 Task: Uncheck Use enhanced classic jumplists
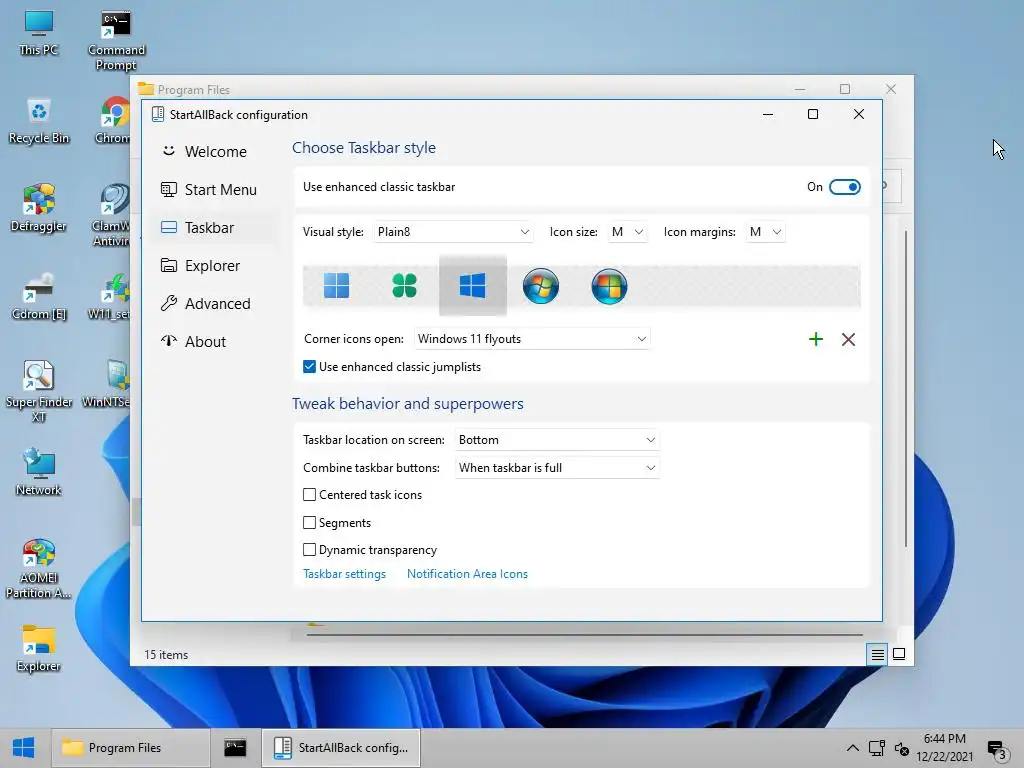[310, 367]
